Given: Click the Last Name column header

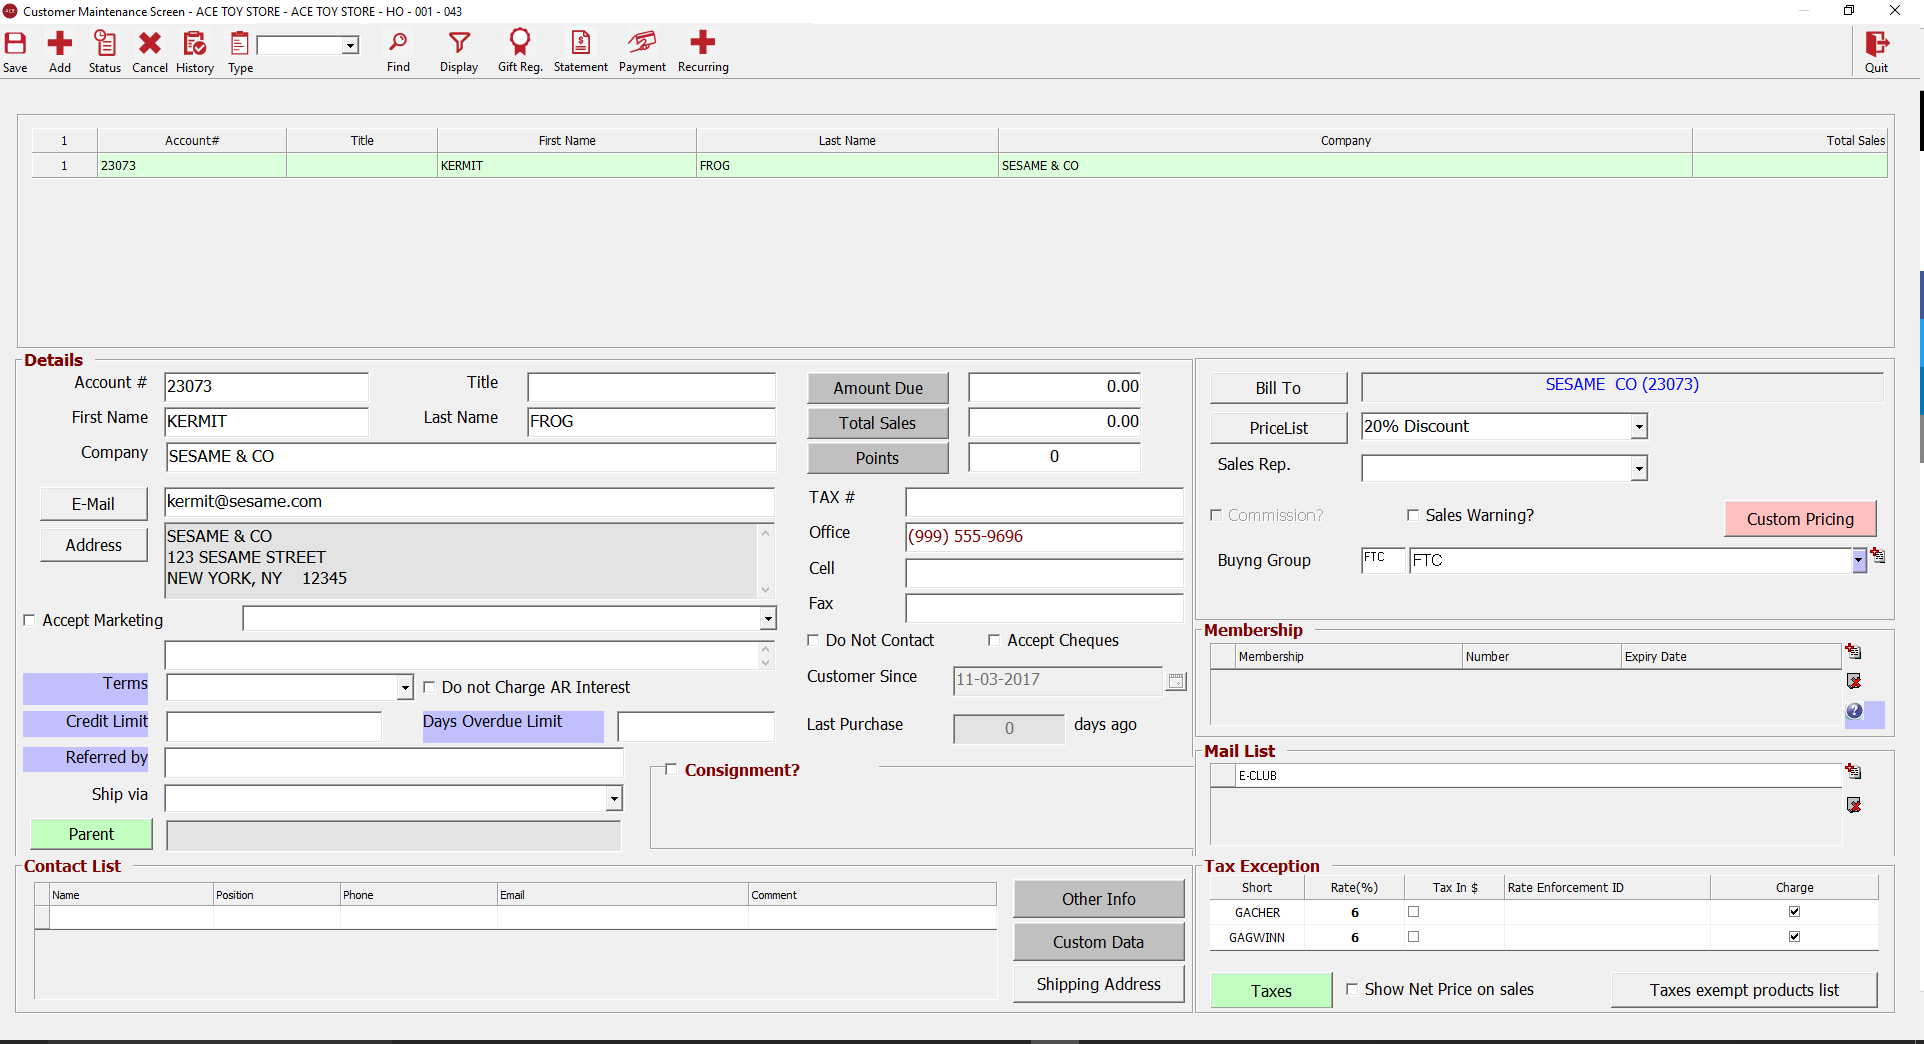Looking at the screenshot, I should point(846,141).
